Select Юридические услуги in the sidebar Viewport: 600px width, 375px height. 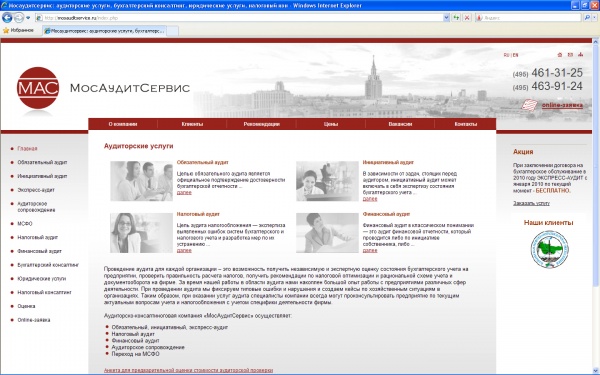pos(42,279)
